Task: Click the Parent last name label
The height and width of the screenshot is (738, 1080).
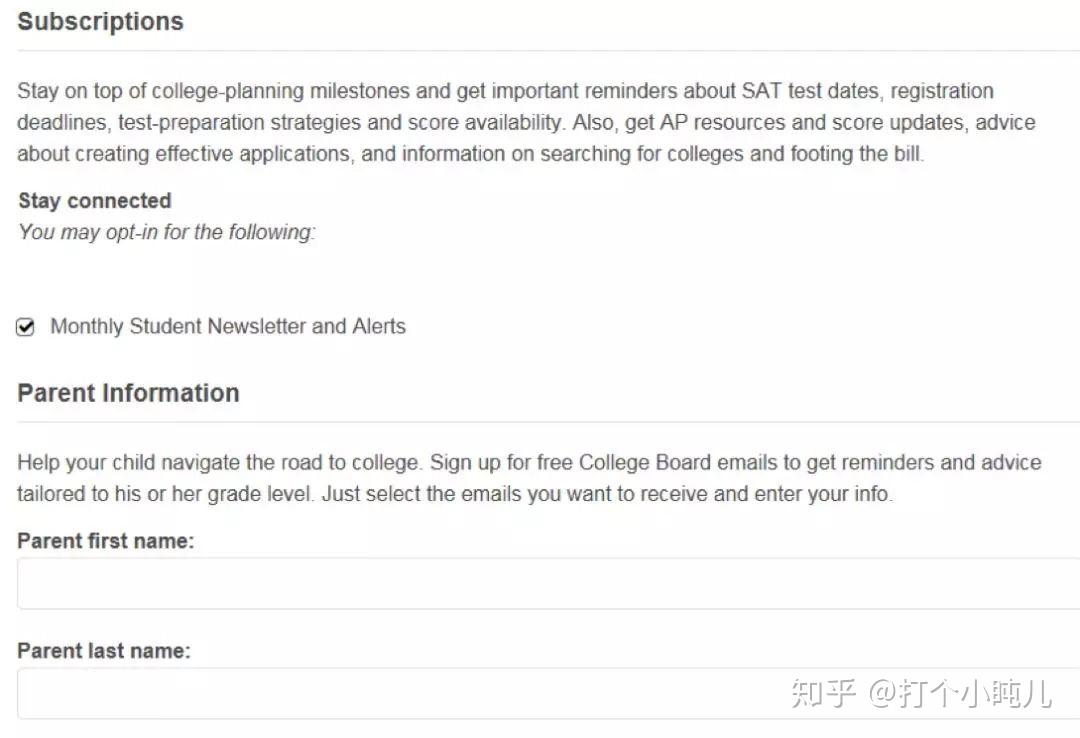Action: point(104,650)
